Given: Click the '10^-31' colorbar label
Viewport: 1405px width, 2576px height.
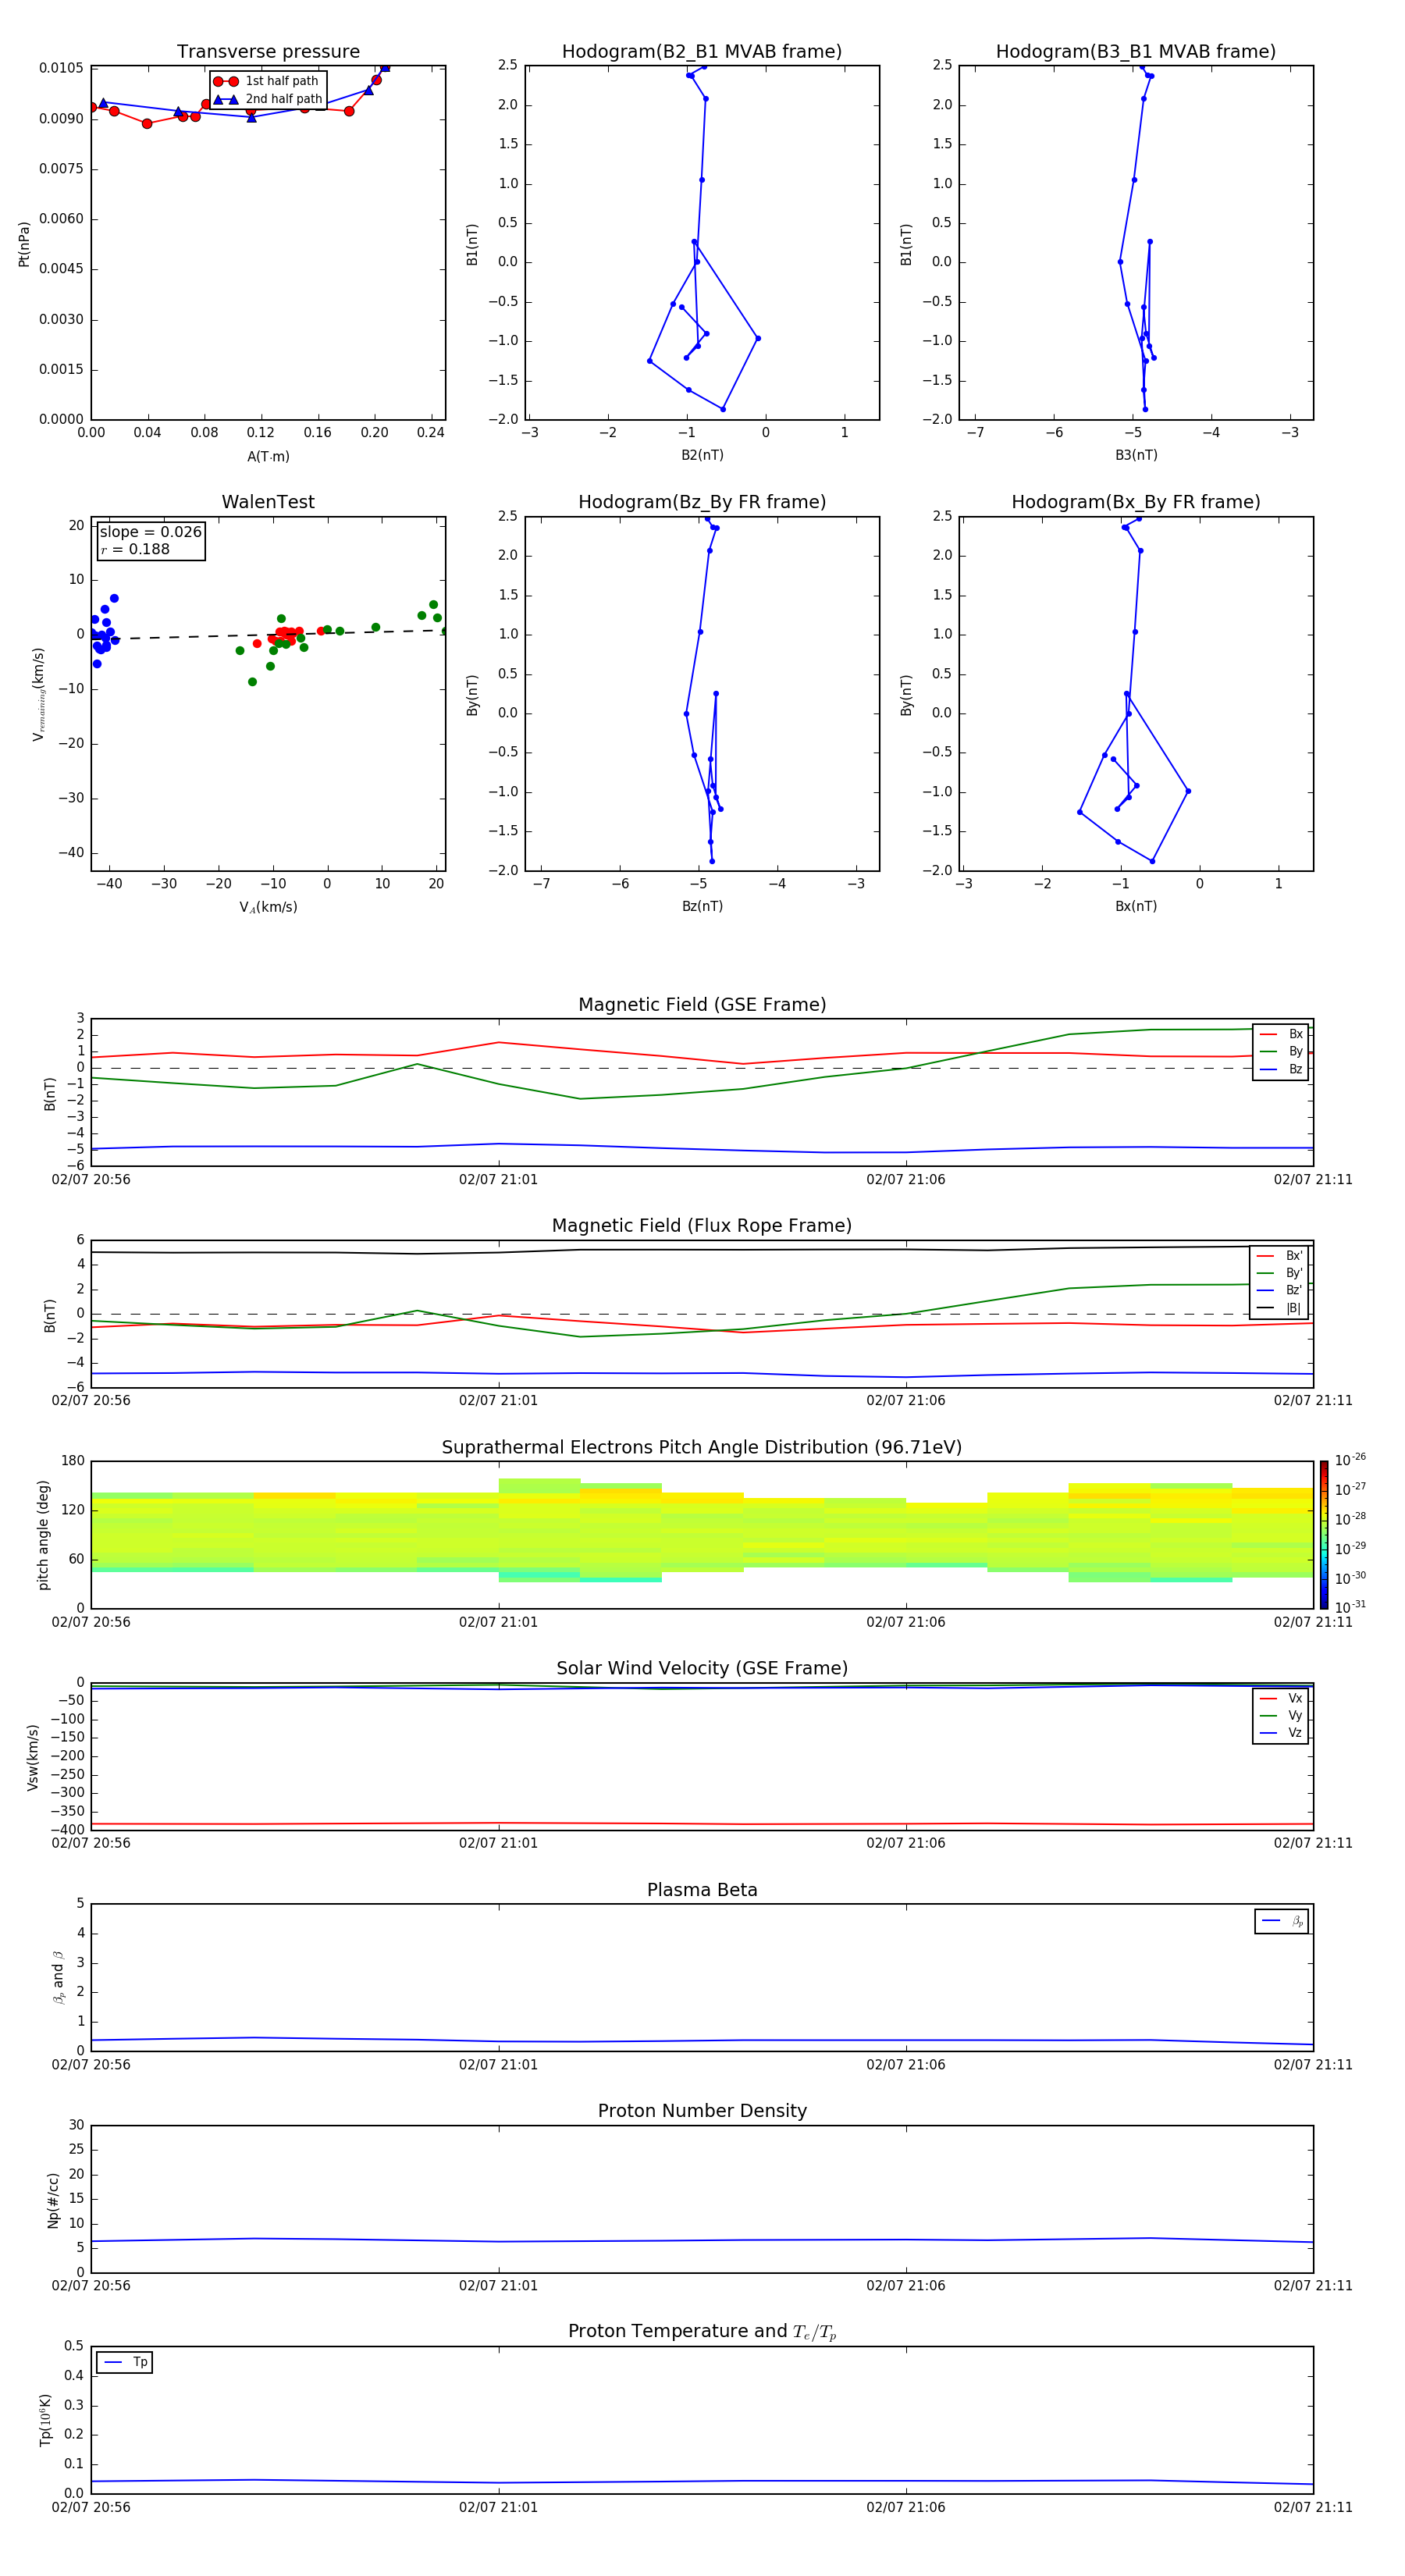Looking at the screenshot, I should [1350, 1607].
